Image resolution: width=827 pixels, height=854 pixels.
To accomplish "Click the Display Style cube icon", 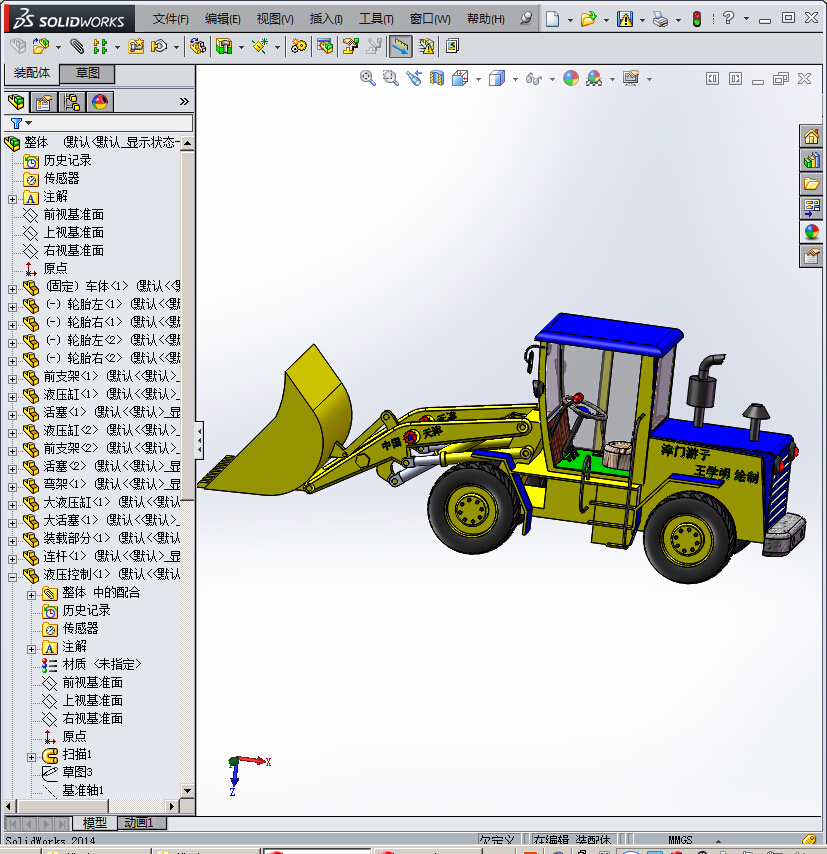I will (497, 78).
